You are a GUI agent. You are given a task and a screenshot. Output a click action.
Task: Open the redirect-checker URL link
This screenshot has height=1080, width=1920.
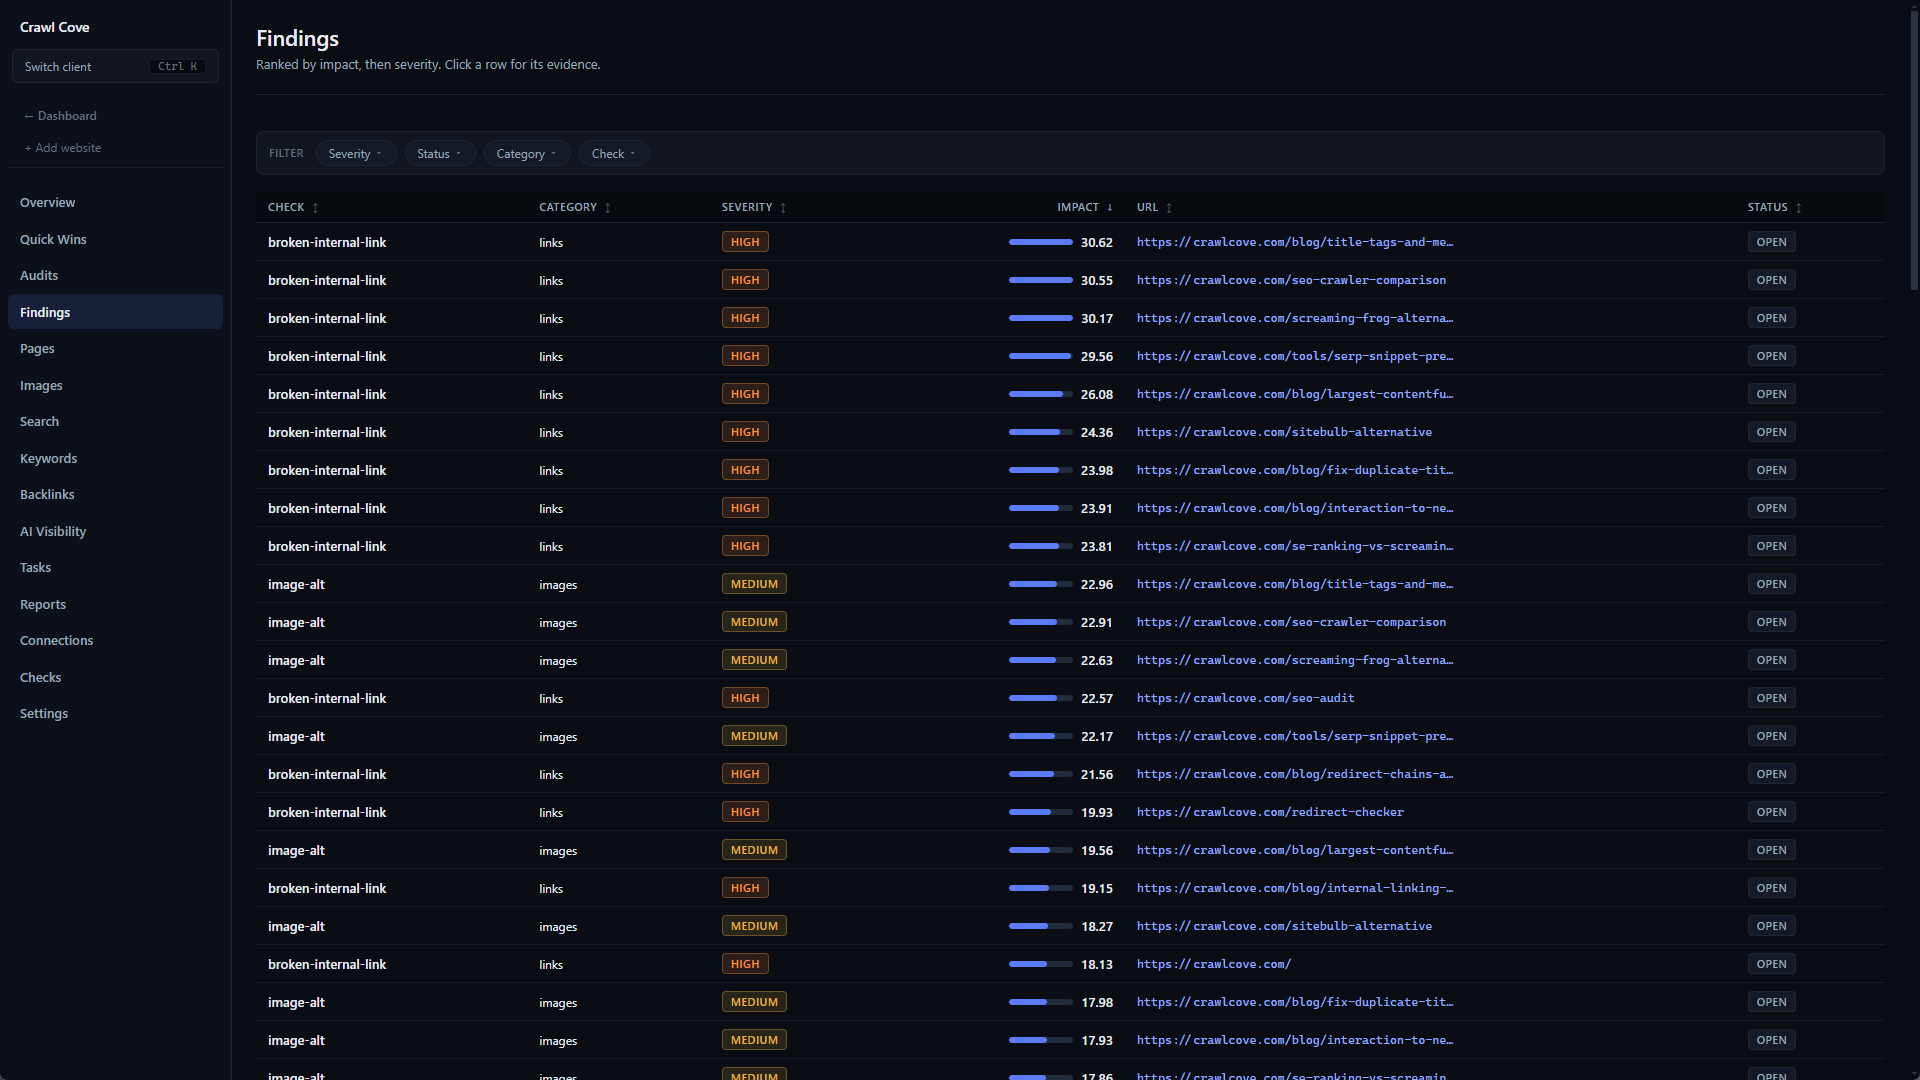point(1270,812)
